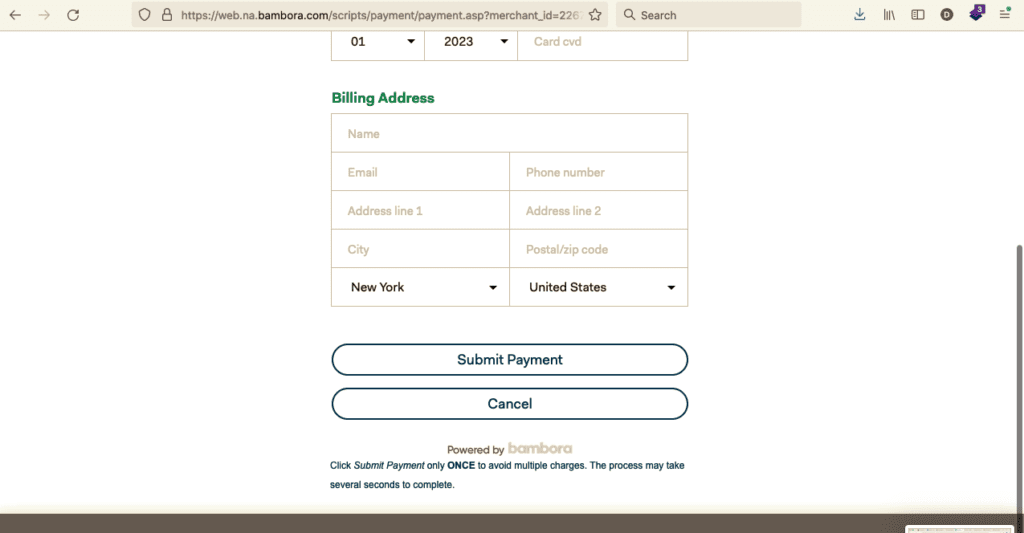
Task: Click the Address line 2 field
Action: [598, 210]
